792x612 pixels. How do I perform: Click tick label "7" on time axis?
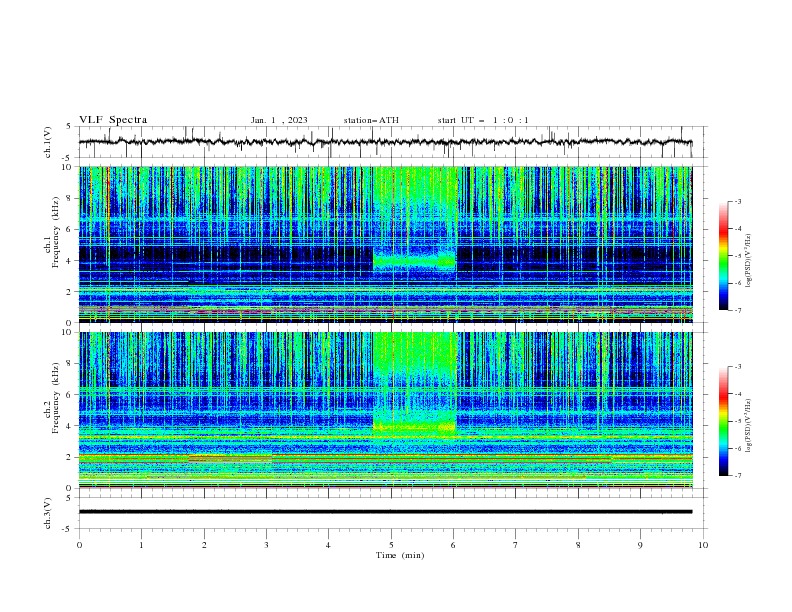[516, 545]
